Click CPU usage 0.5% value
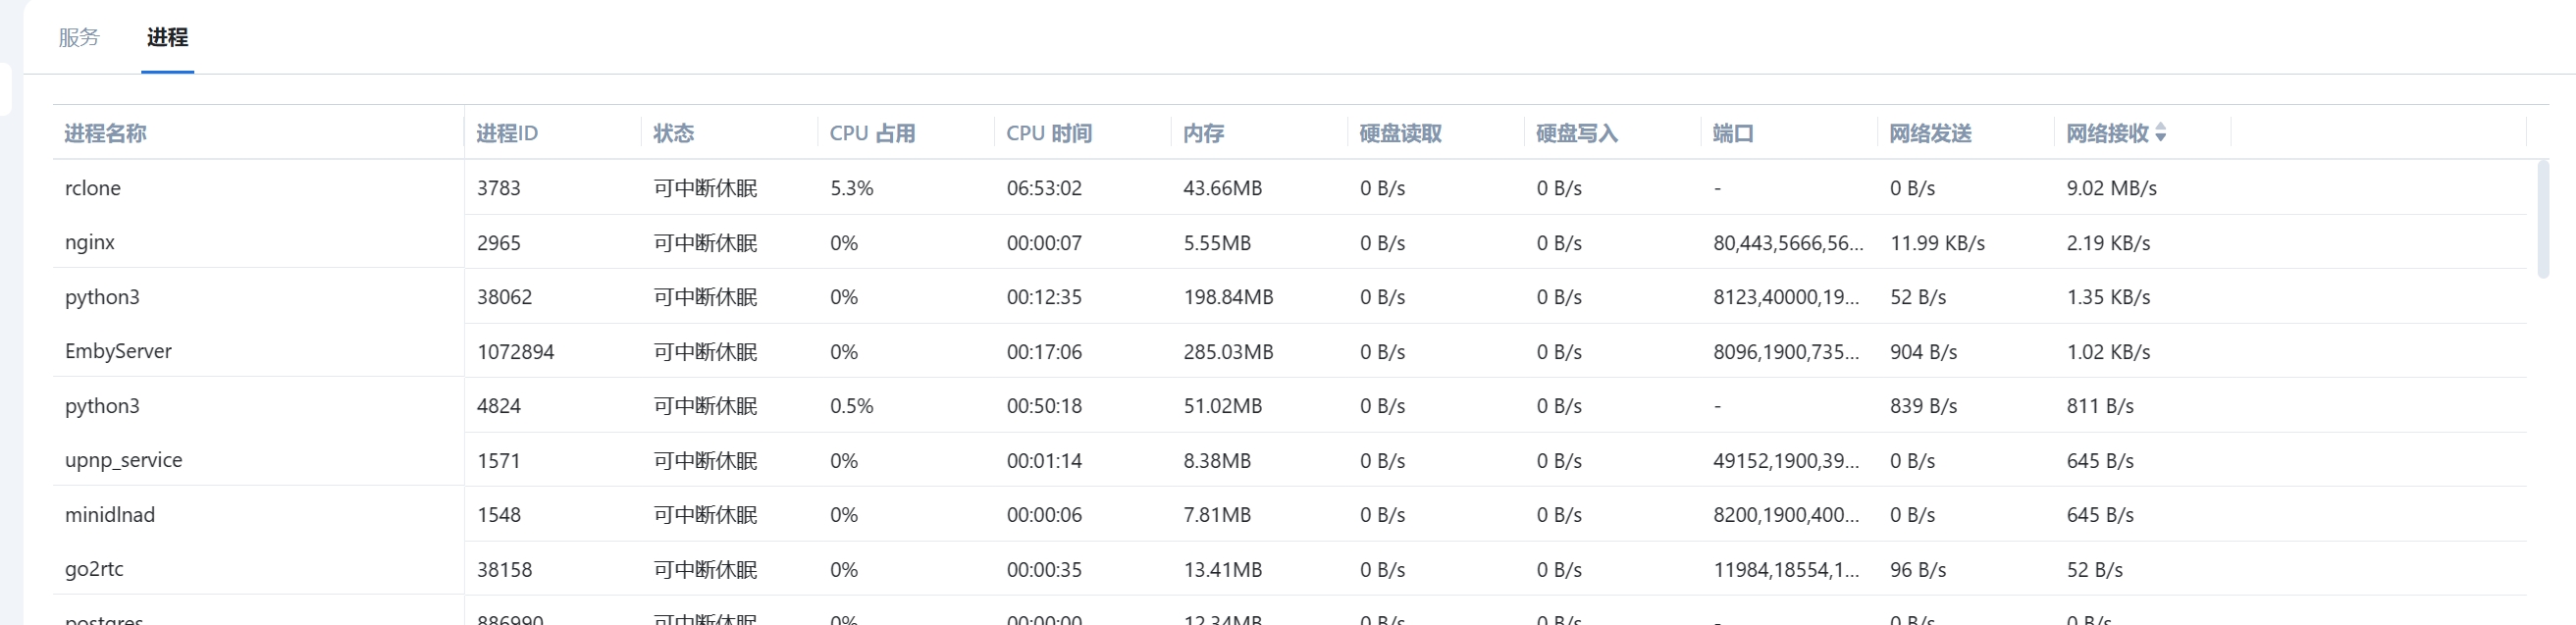 [852, 406]
